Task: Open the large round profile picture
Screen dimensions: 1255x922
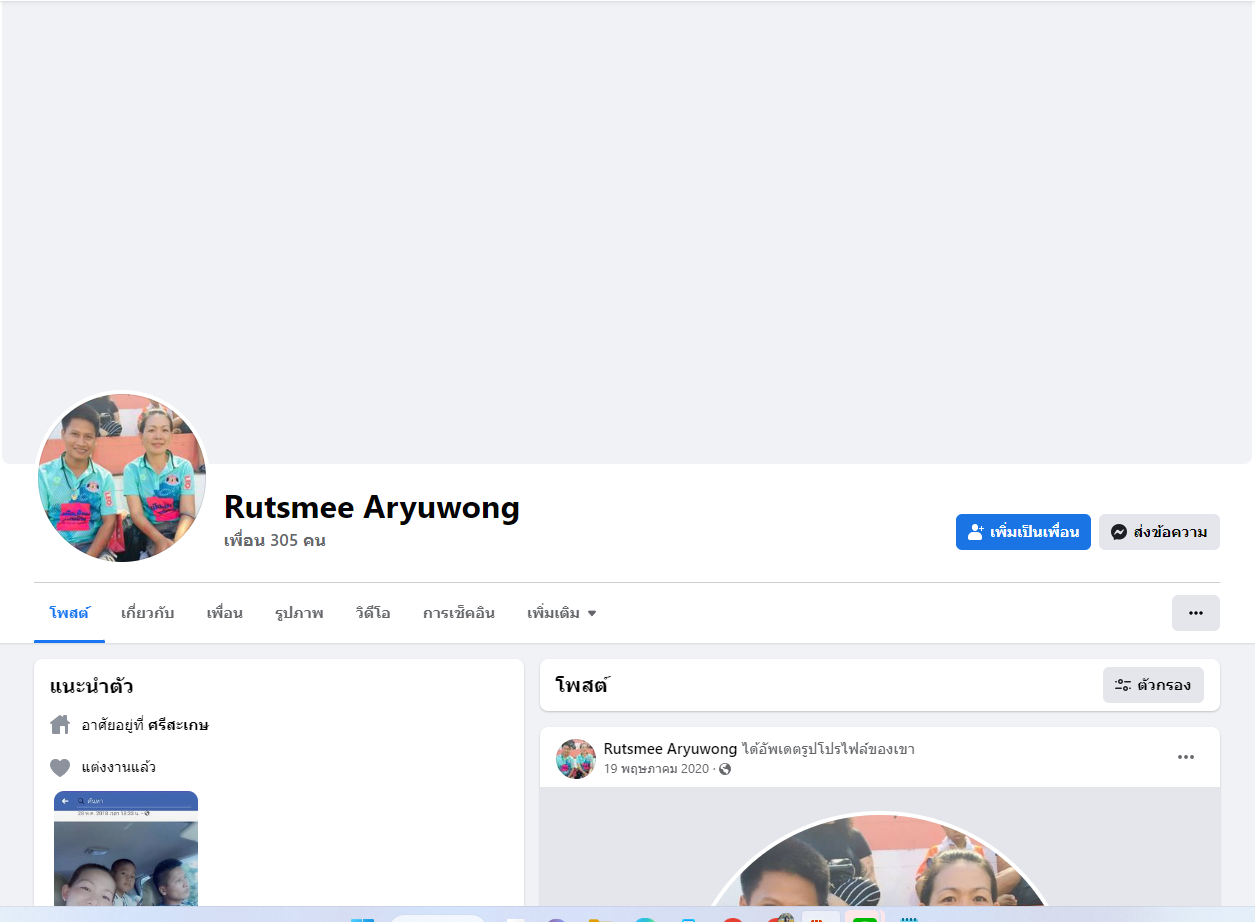Action: click(122, 477)
